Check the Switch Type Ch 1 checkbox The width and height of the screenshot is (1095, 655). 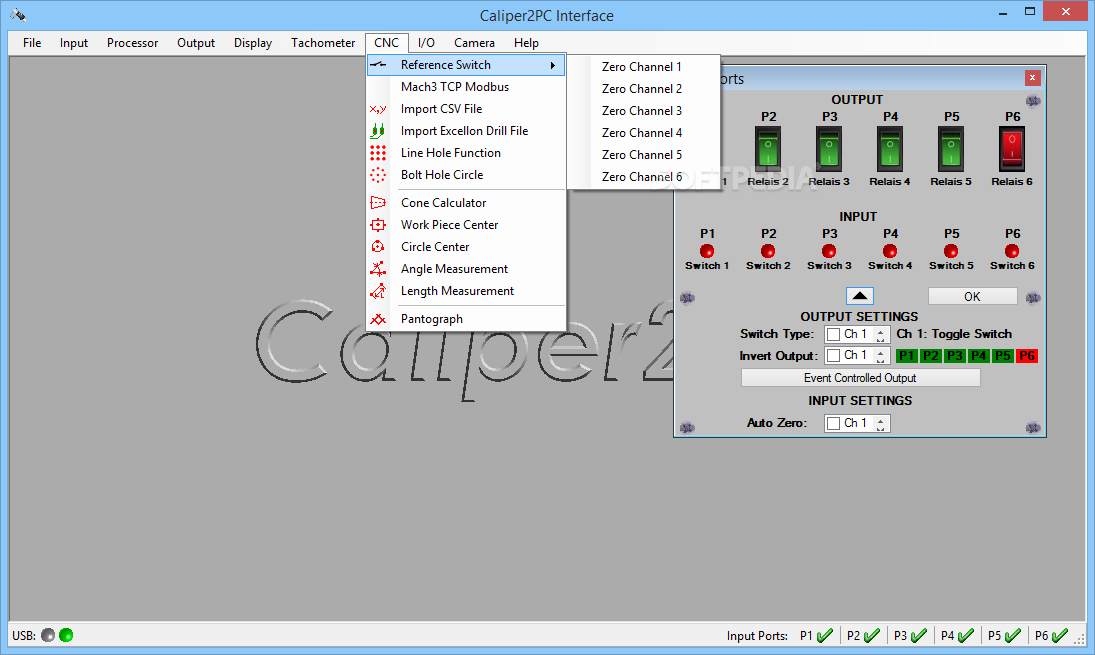[x=833, y=334]
